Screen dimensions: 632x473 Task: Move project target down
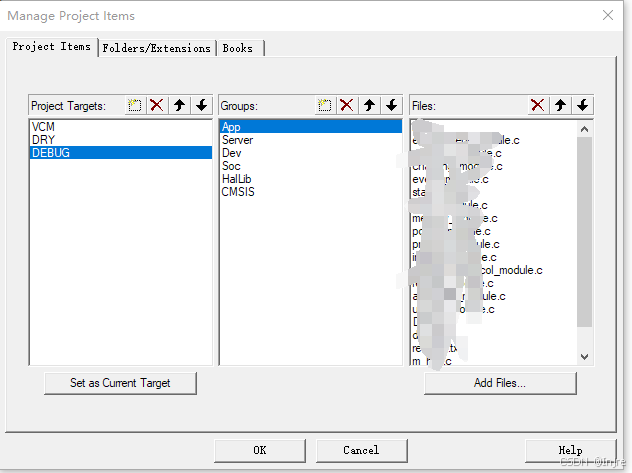202,106
